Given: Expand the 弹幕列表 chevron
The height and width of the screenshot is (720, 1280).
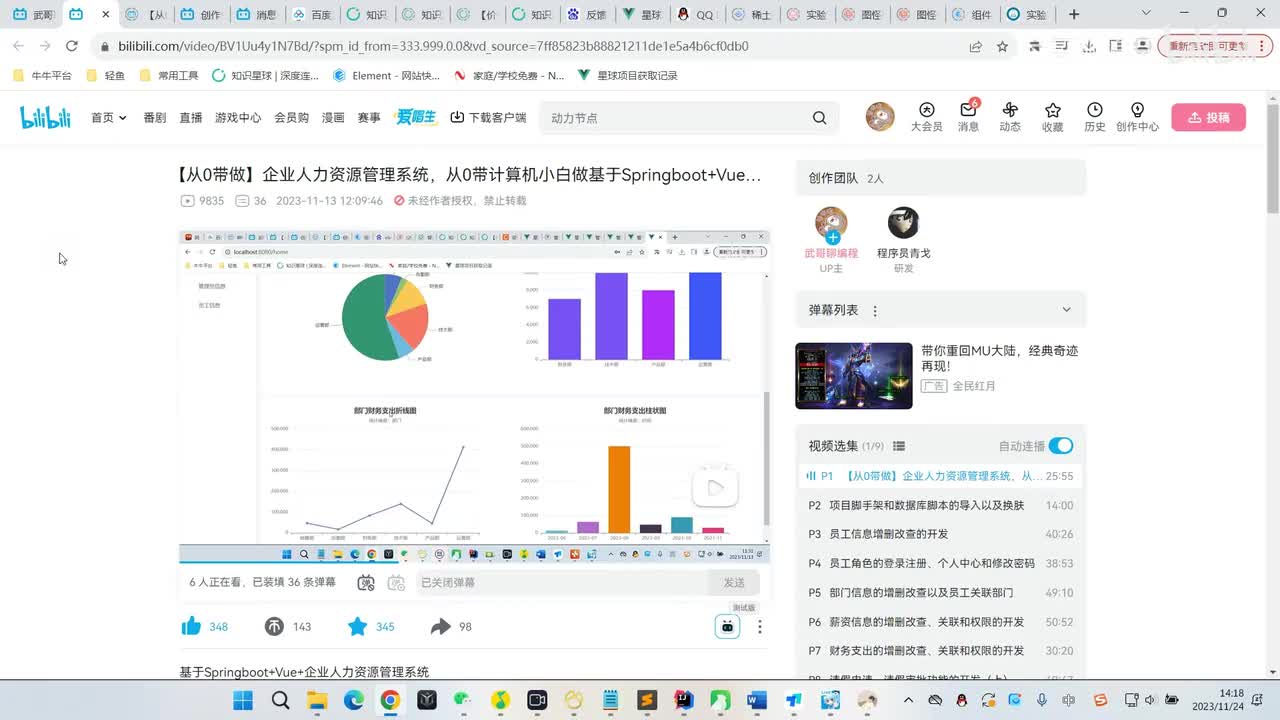Looking at the screenshot, I should pyautogui.click(x=1066, y=310).
